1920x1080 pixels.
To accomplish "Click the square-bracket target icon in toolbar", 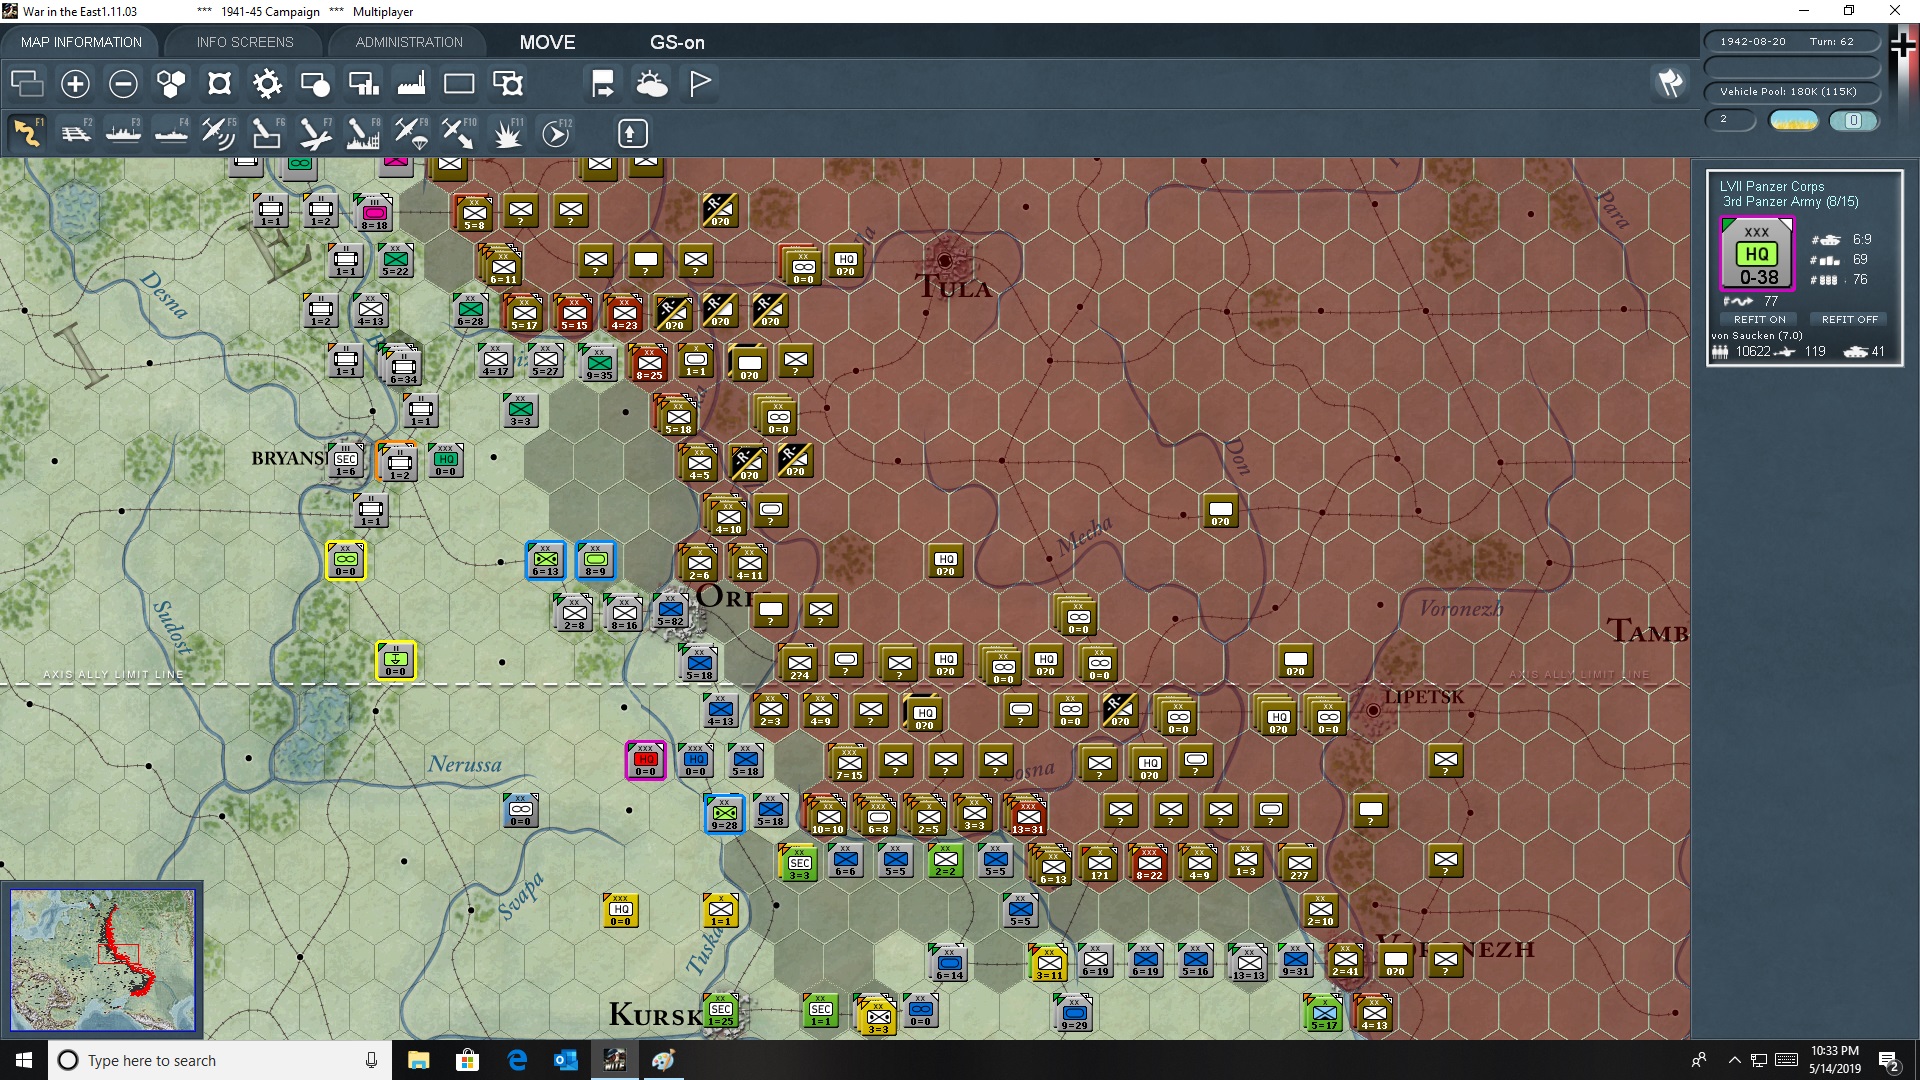I will pos(219,84).
